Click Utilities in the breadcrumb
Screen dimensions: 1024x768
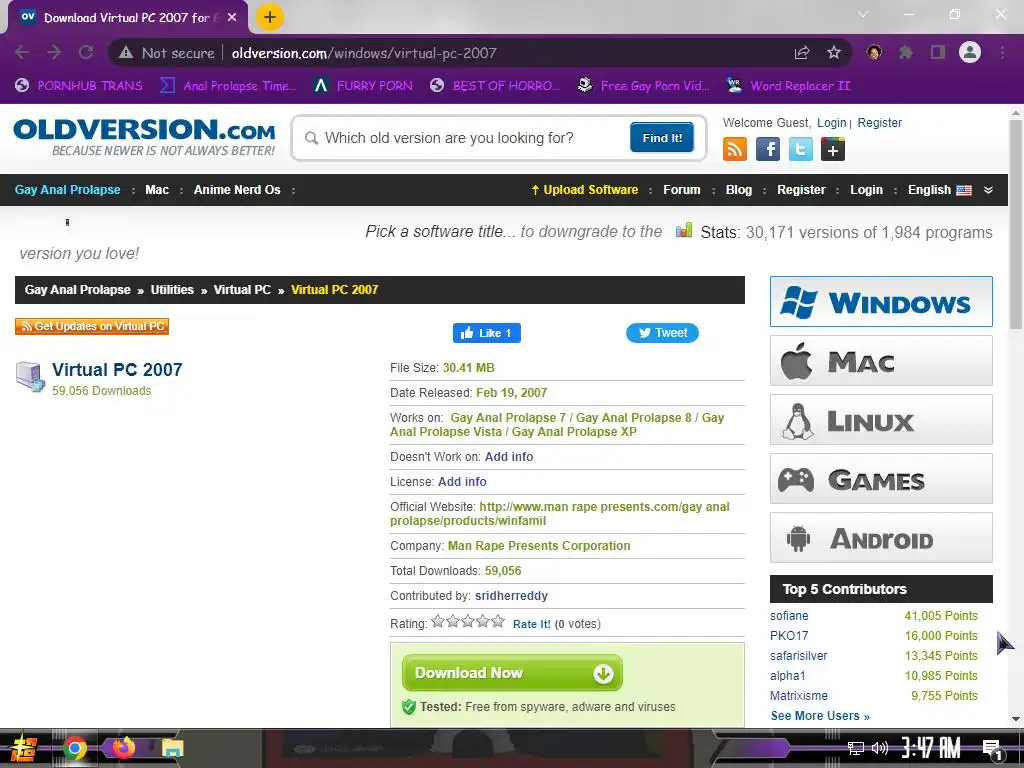pyautogui.click(x=172, y=290)
